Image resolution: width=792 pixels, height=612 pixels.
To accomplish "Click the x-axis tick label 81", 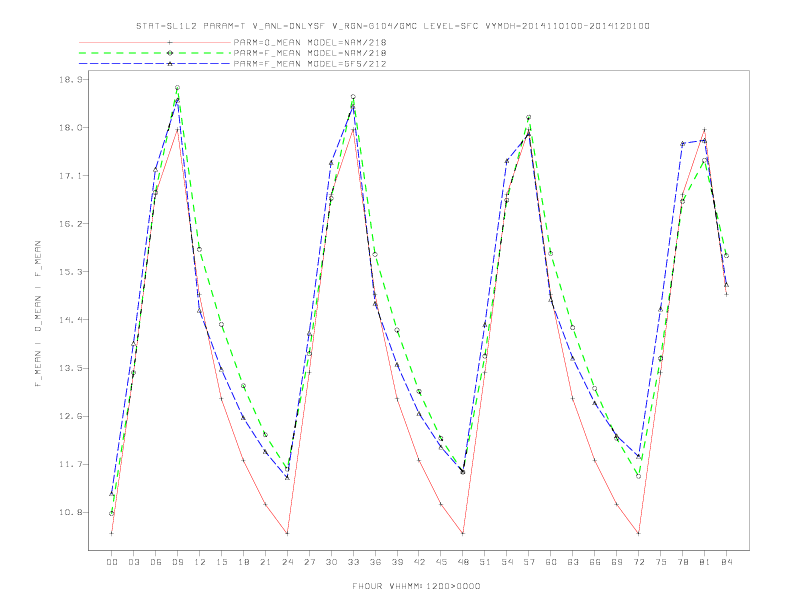I will pyautogui.click(x=705, y=562).
